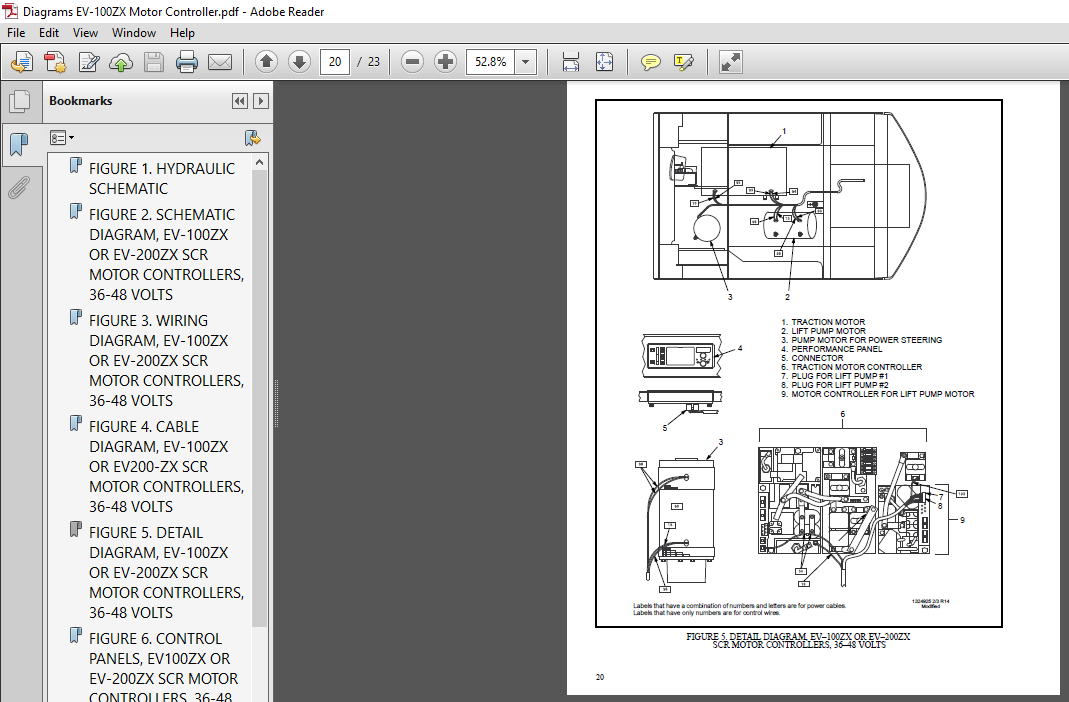Click the Export PDF file icon

point(22,62)
